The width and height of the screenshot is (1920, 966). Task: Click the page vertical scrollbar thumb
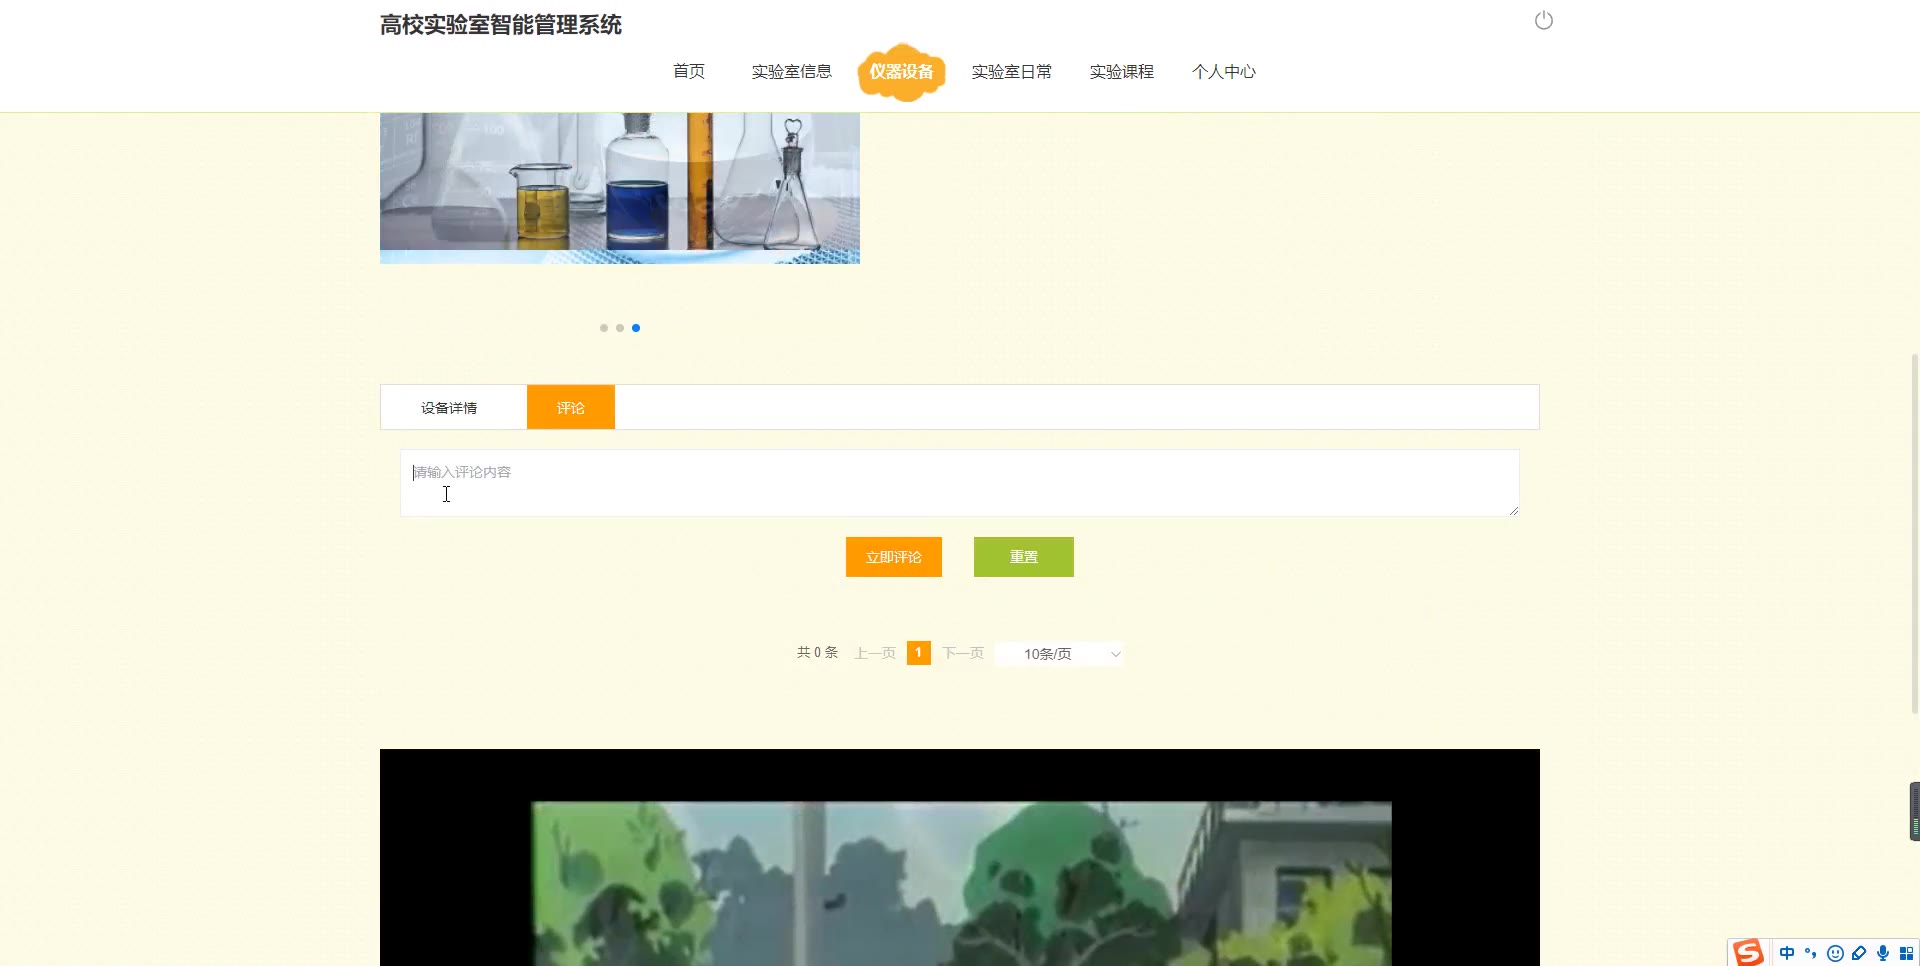tap(1914, 533)
